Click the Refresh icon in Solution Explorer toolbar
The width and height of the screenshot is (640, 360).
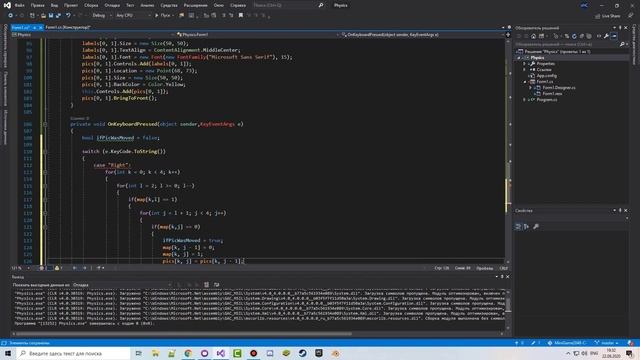pos(574,36)
